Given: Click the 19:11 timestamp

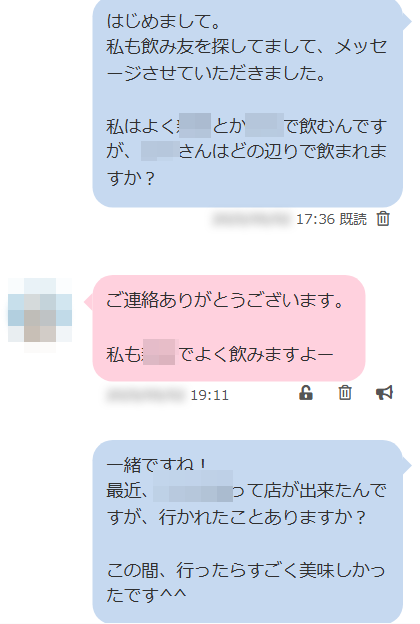Looking at the screenshot, I should tap(209, 395).
